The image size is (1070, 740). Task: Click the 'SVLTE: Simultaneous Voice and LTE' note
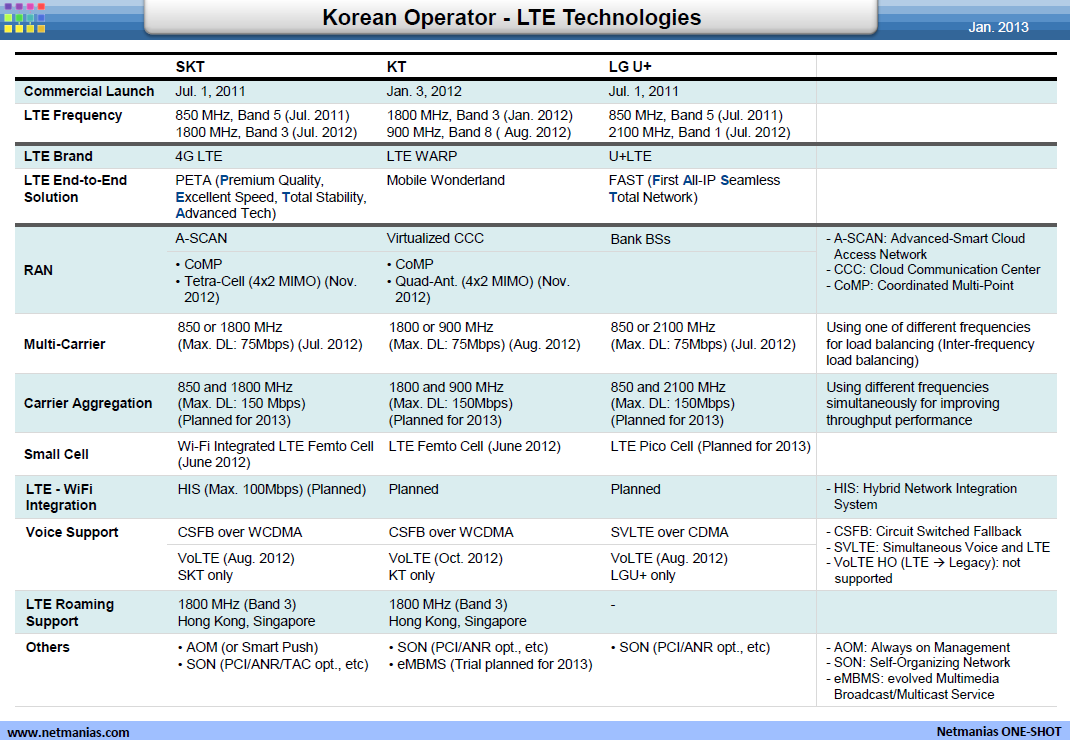pos(938,547)
